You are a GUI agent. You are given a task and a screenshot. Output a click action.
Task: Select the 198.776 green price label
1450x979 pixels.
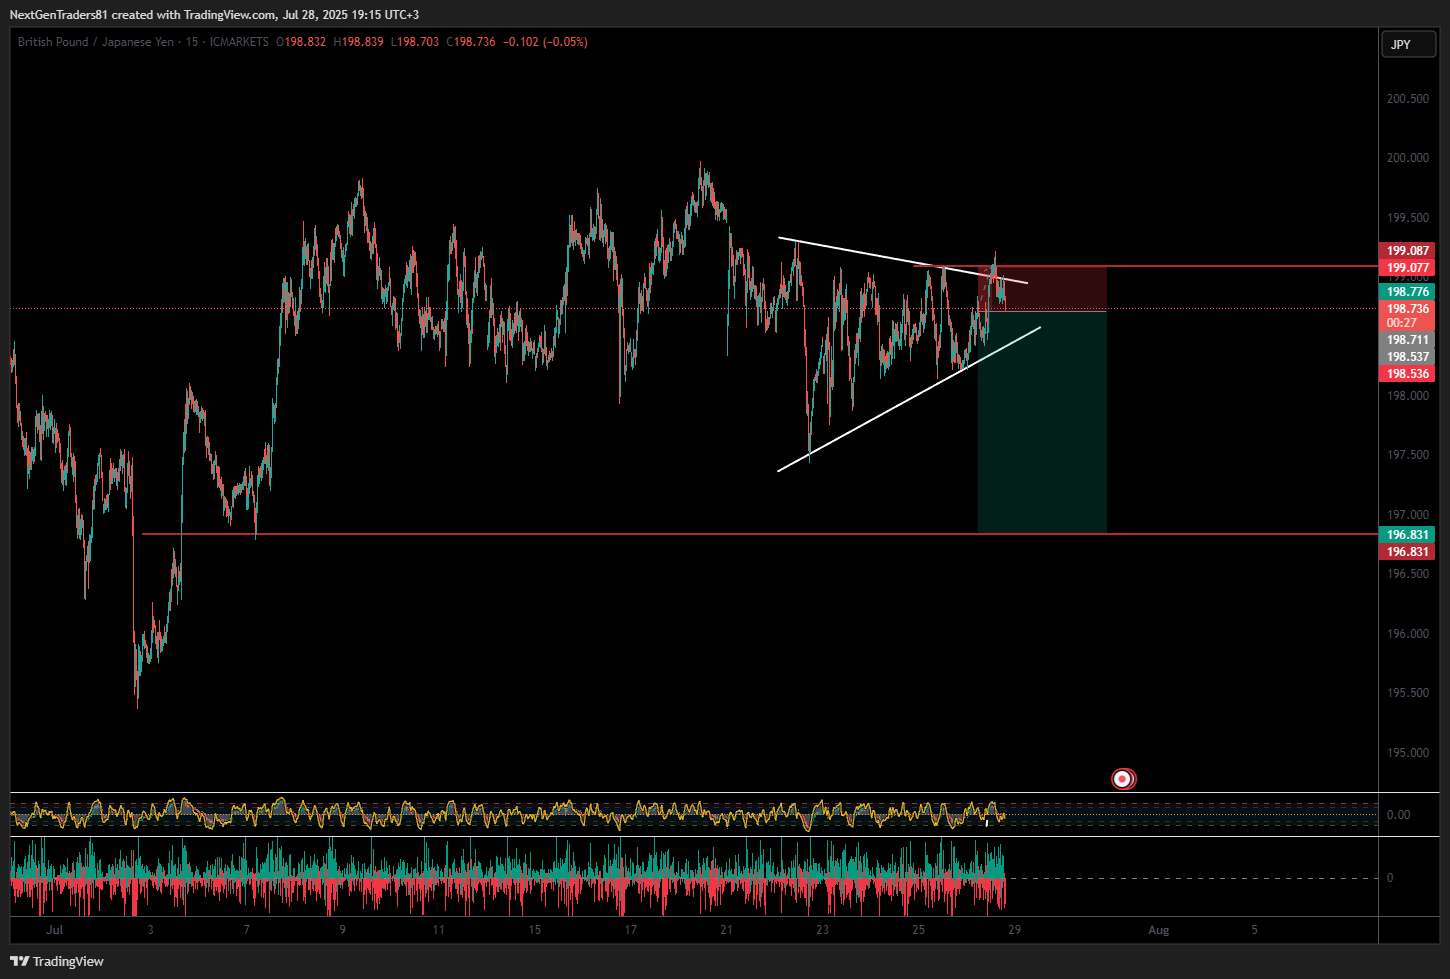point(1407,292)
